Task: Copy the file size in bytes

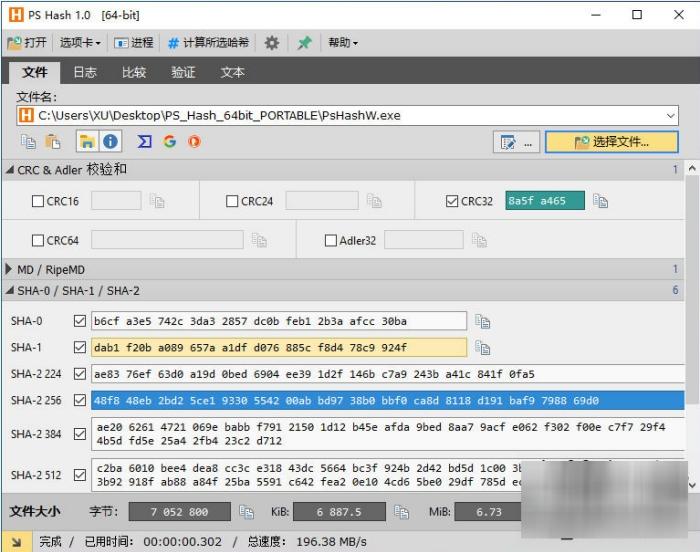Action: (246, 511)
